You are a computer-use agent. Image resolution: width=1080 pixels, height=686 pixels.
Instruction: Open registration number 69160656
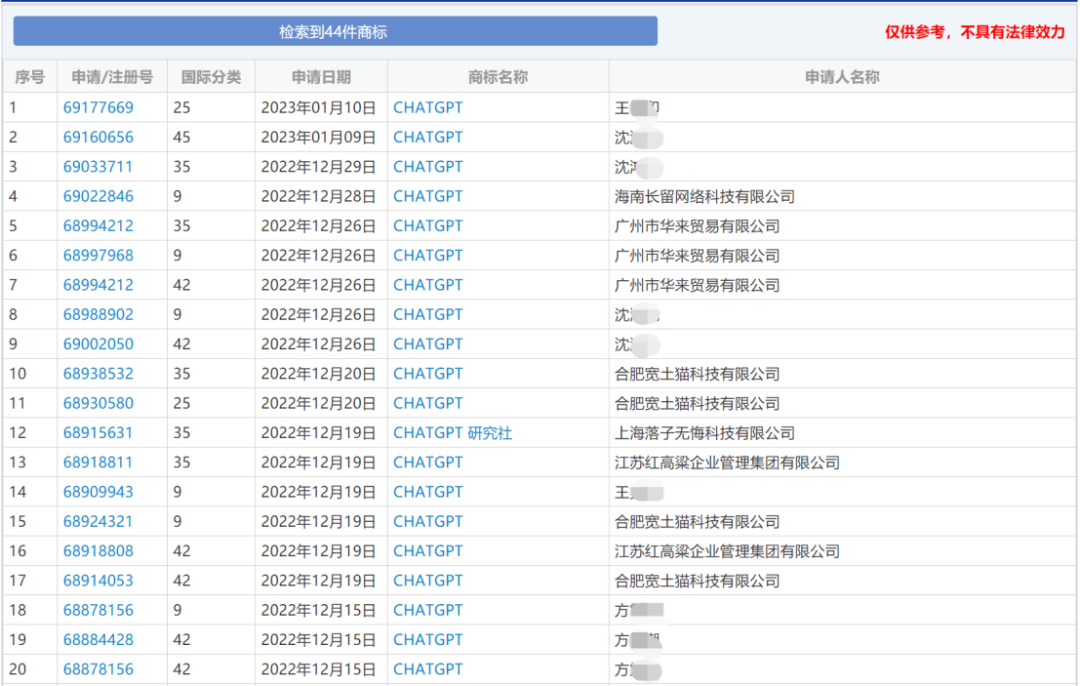tap(98, 138)
